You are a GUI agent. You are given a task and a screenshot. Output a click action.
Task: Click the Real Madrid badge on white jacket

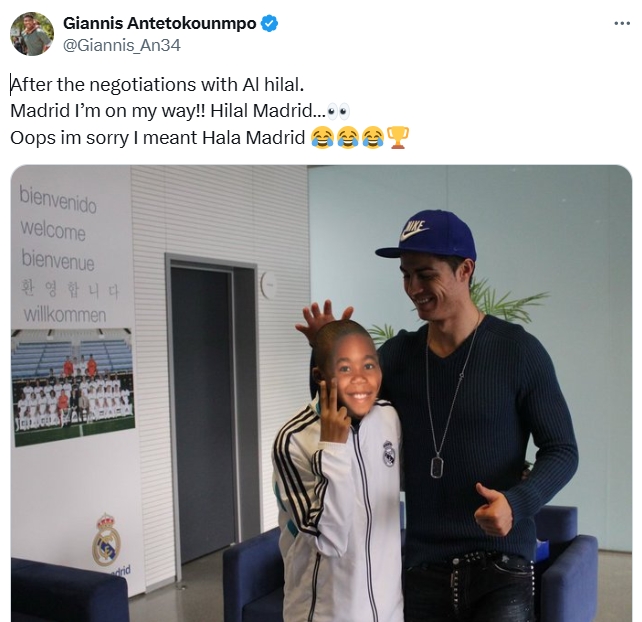389,453
